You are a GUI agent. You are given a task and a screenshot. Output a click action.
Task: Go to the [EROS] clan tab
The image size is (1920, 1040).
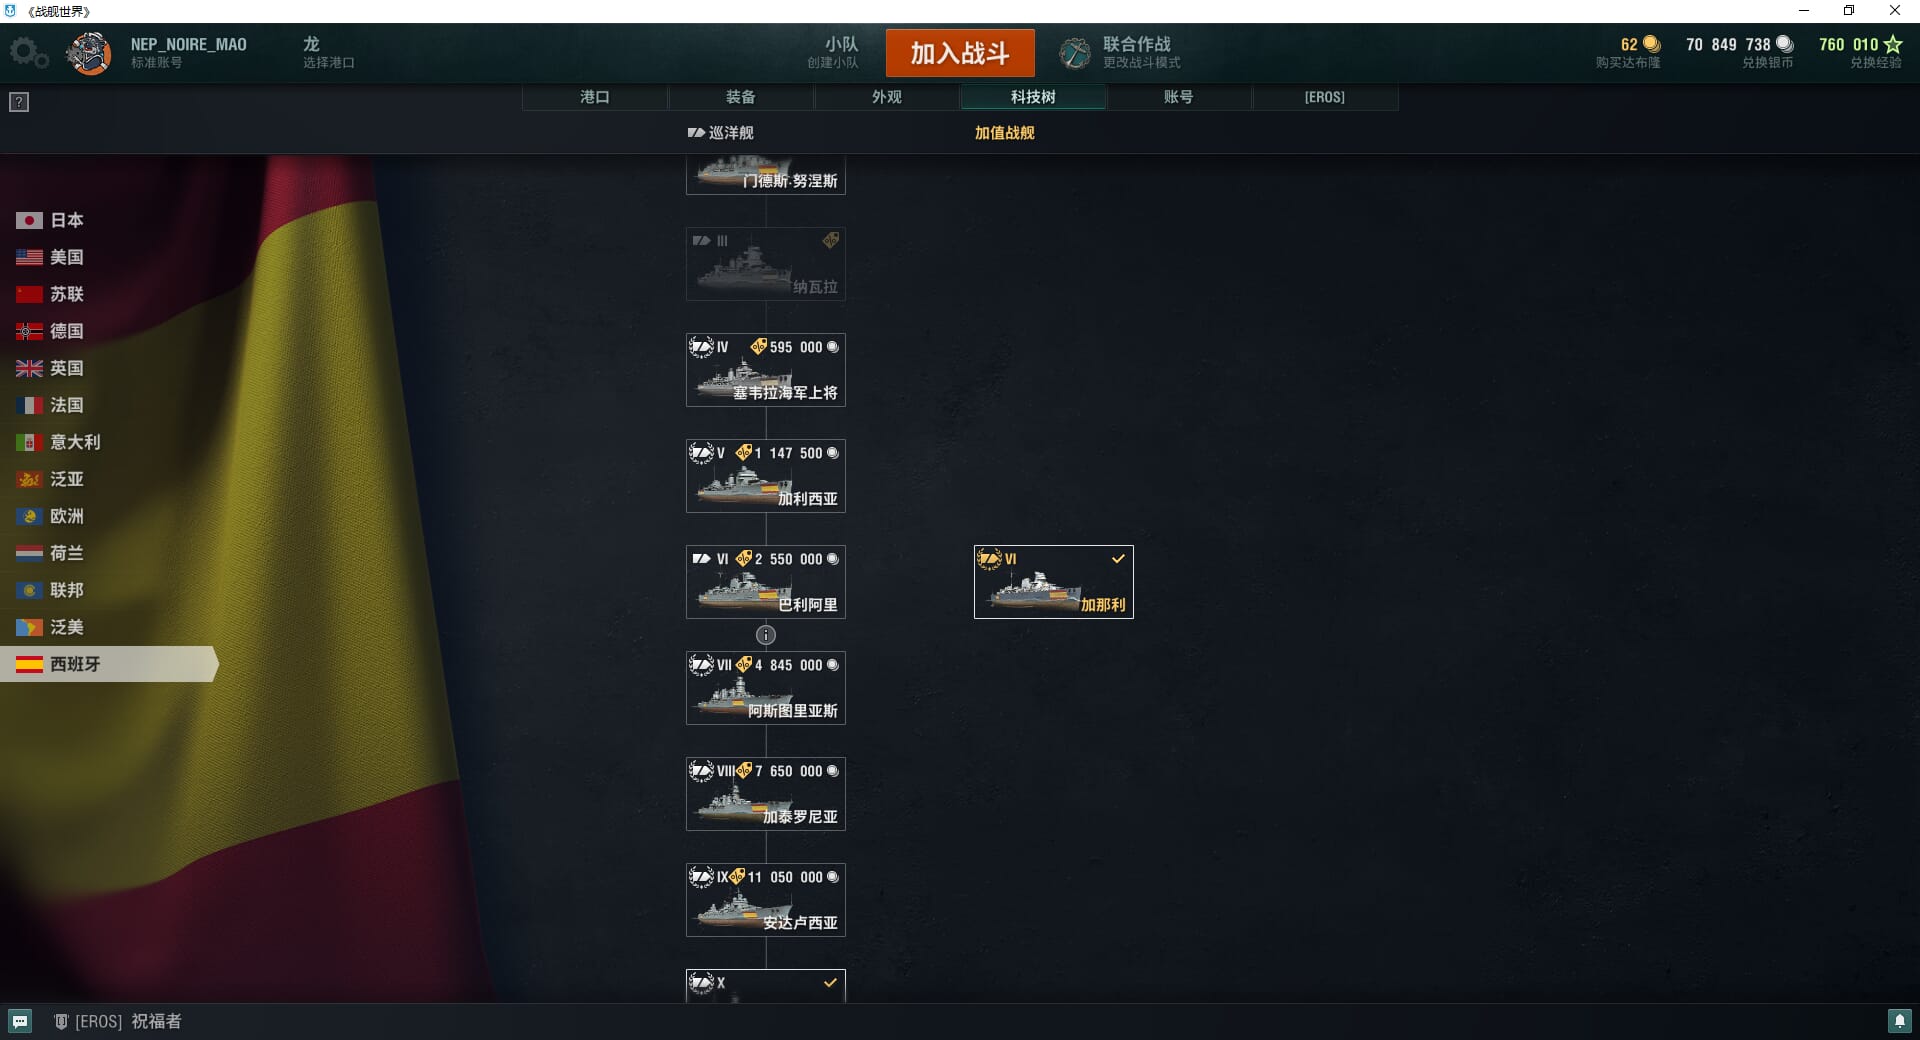pos(1325,97)
